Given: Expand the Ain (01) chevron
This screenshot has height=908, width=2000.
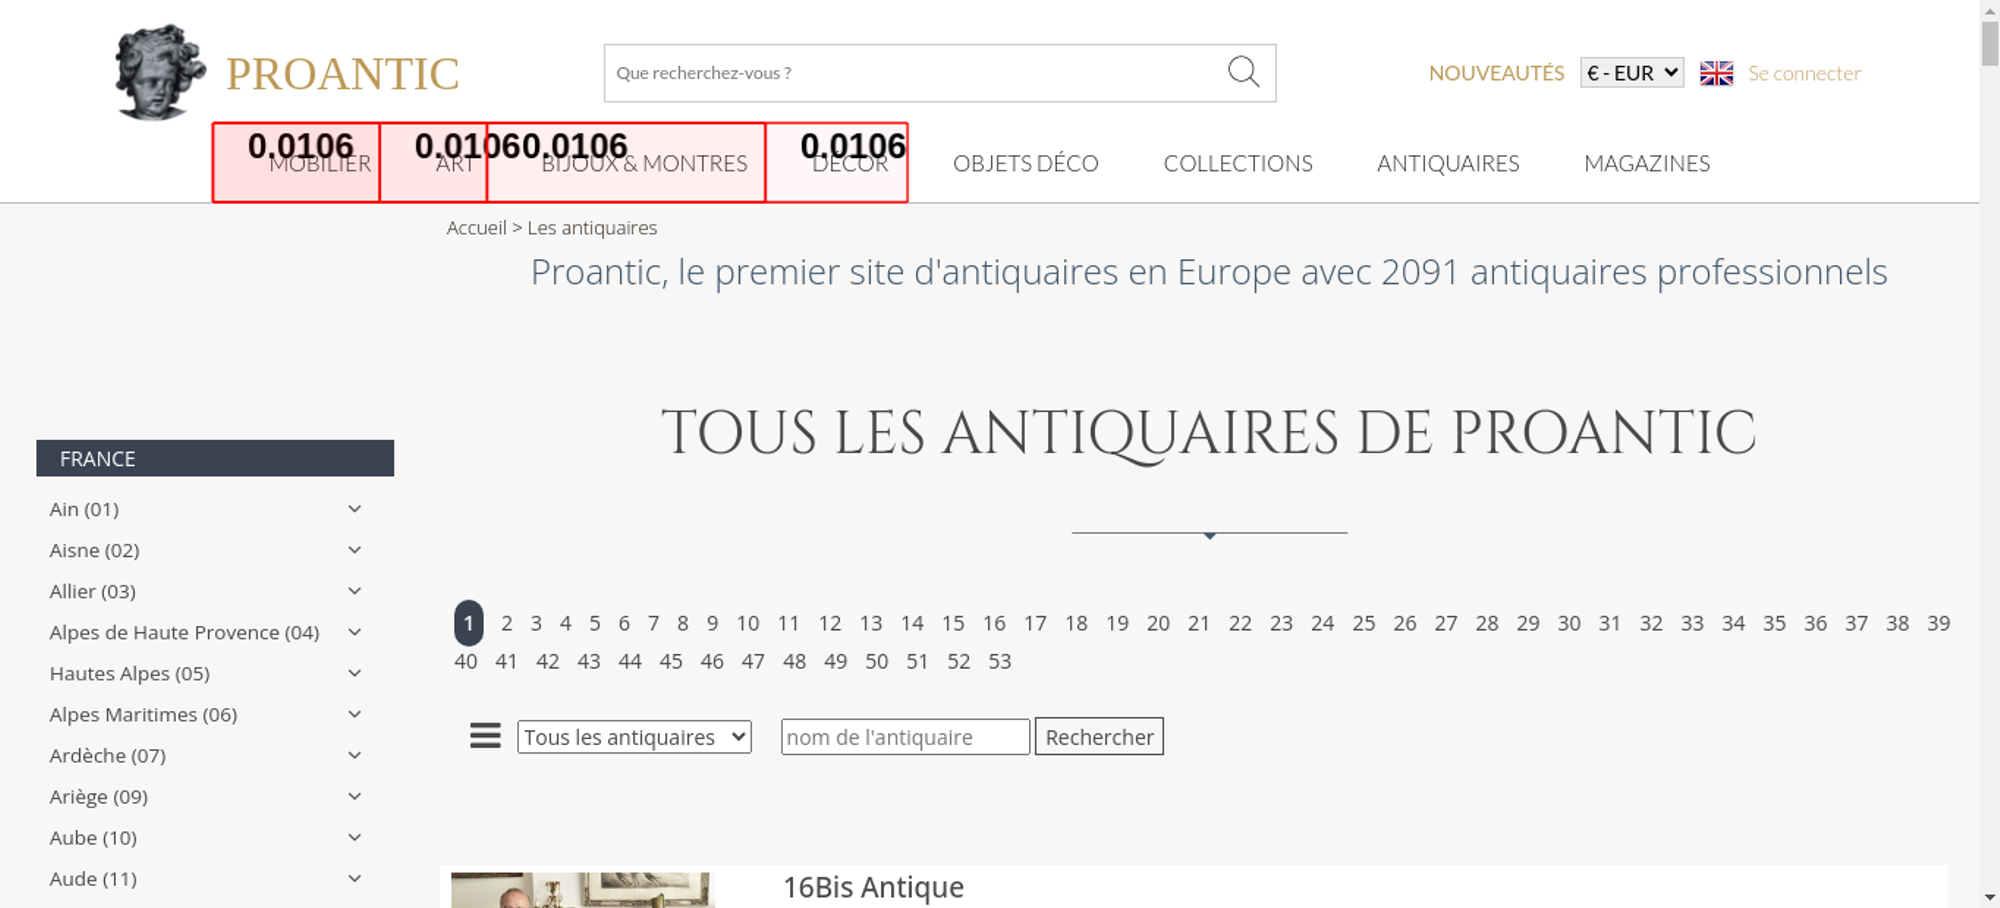Looking at the screenshot, I should coord(354,509).
